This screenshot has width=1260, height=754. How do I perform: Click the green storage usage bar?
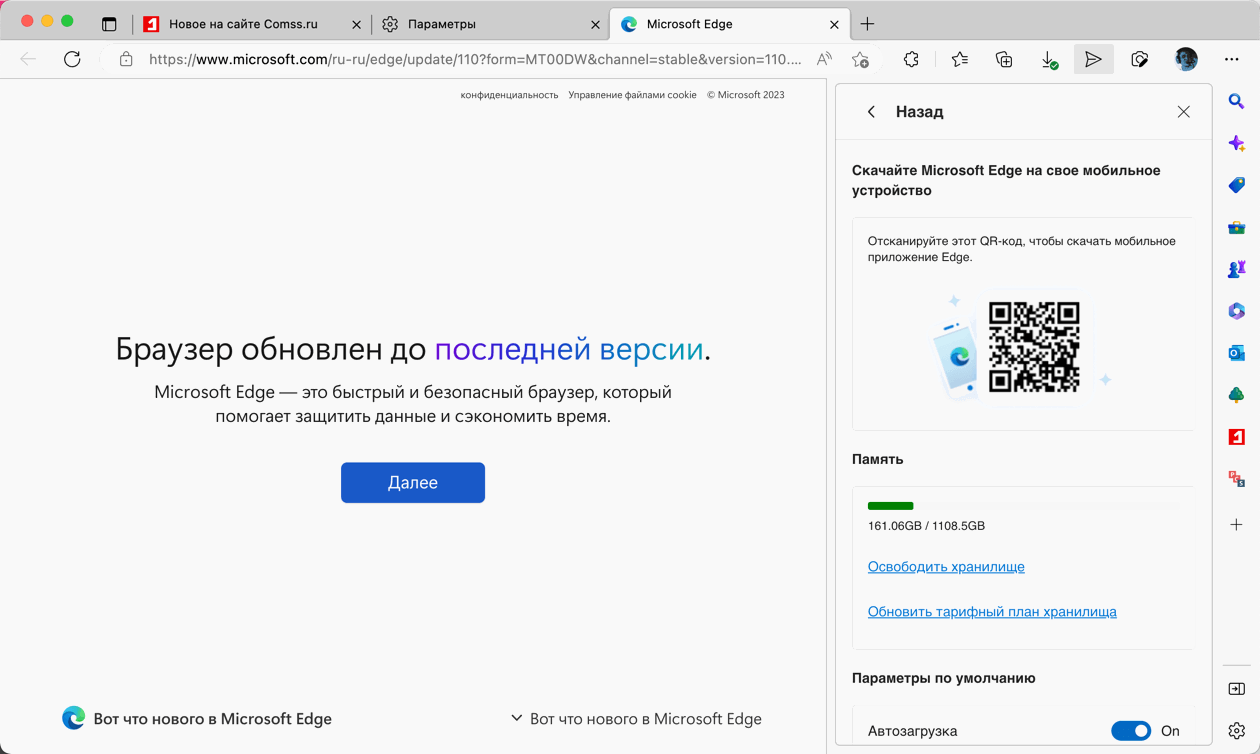click(x=891, y=506)
